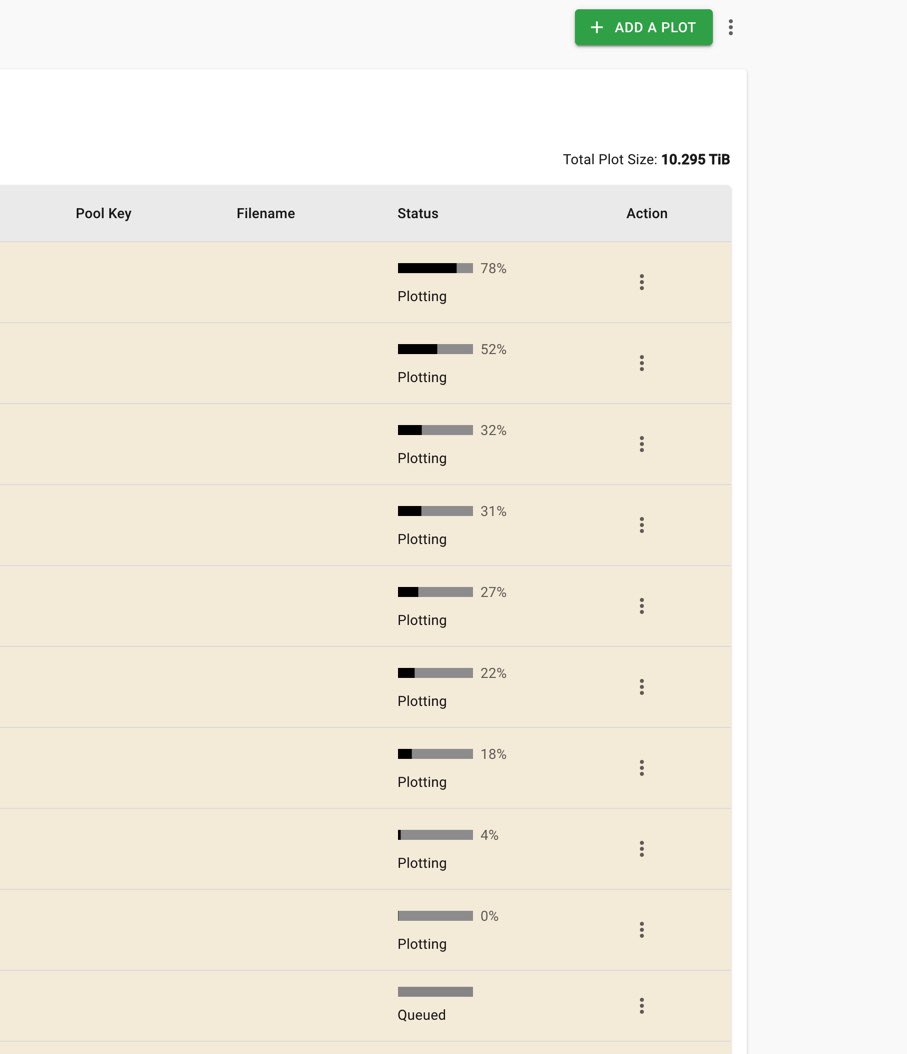Click the Queued plot's progress bar
907x1054 pixels.
point(436,991)
